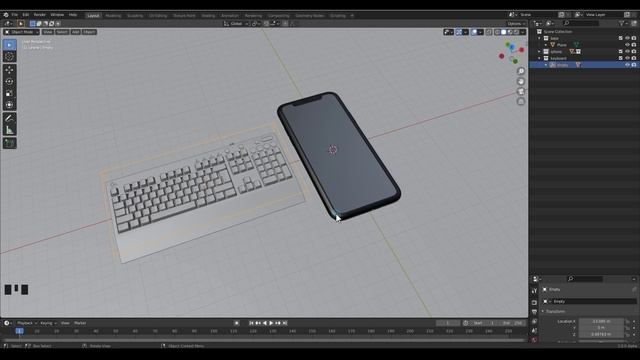Expand the iphone collection in outliner
Screen dimensions: 640x360
point(540,51)
